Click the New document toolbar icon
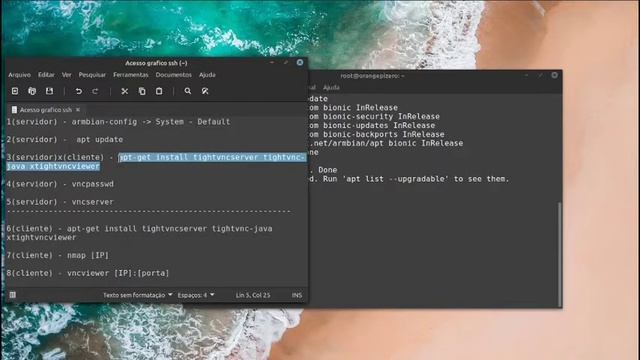The image size is (640, 360). coord(15,91)
